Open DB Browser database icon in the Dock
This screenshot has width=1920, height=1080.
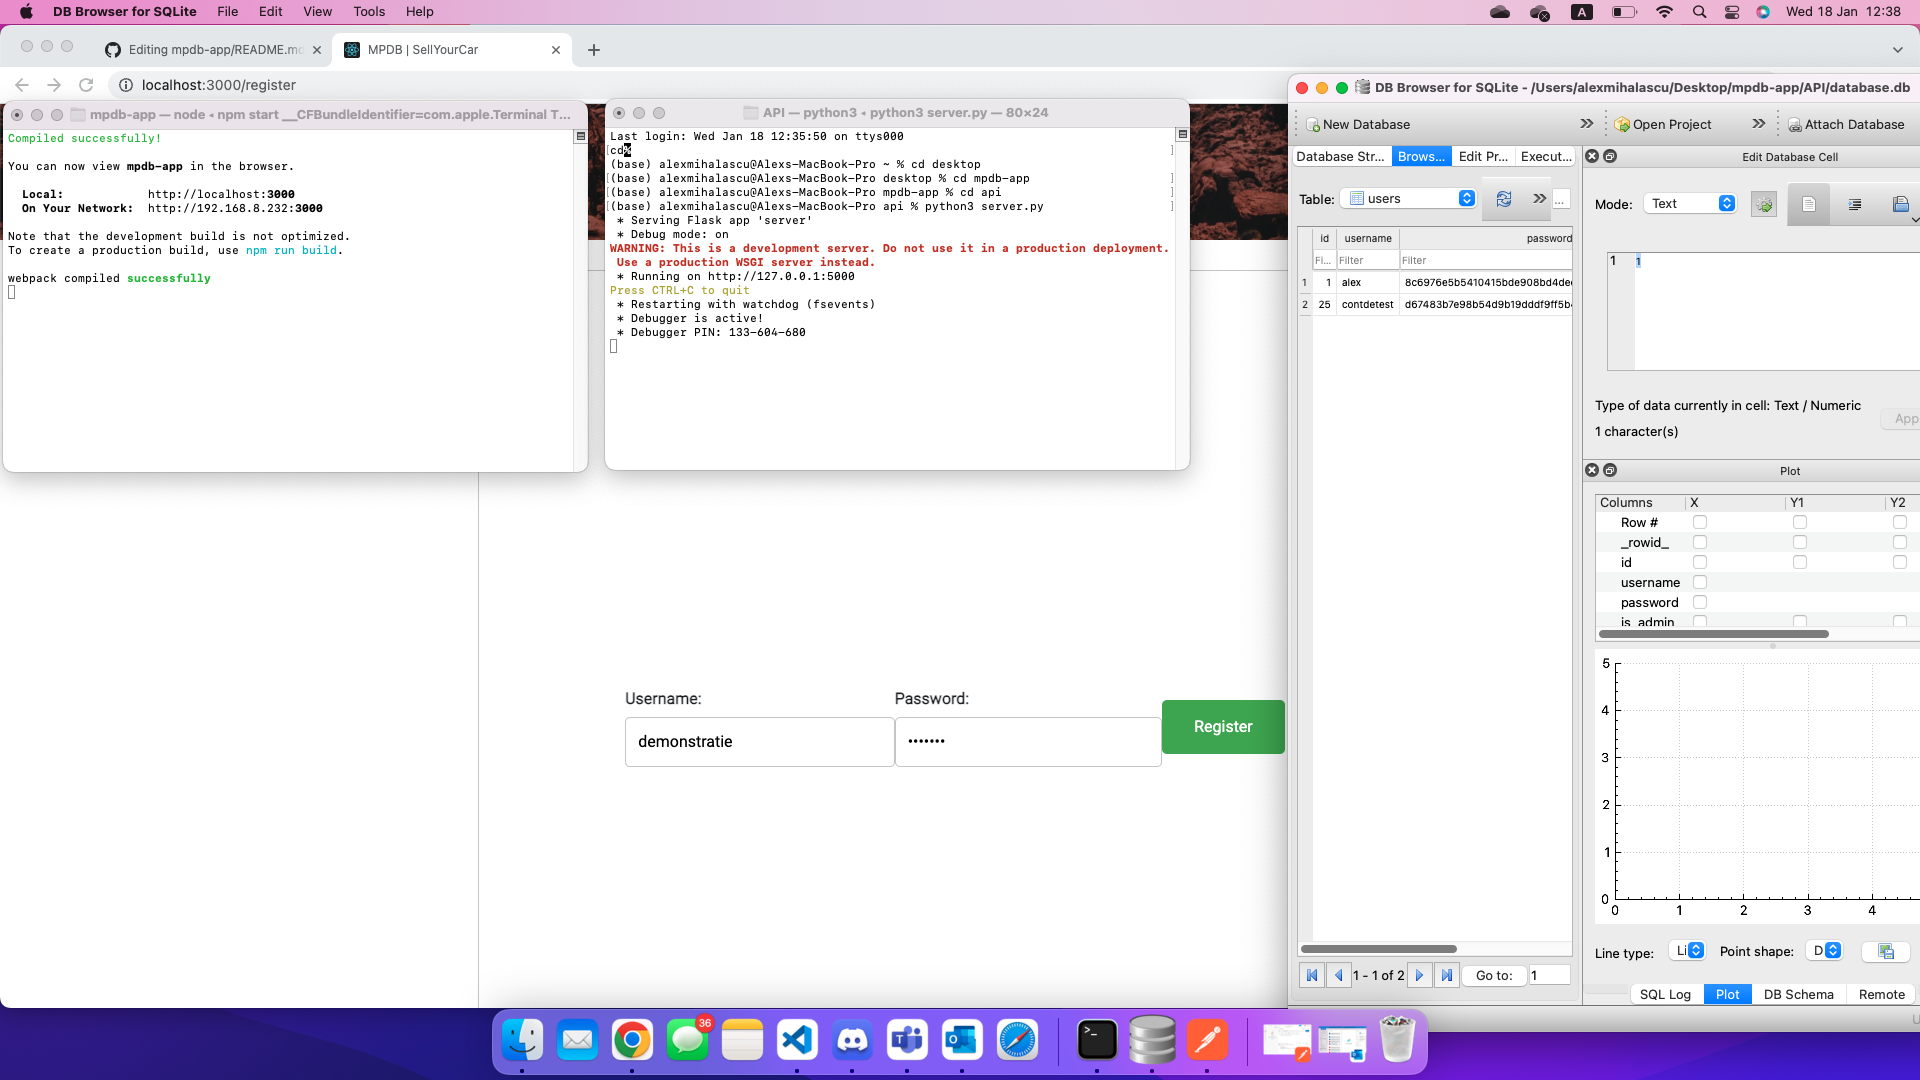tap(1152, 1040)
